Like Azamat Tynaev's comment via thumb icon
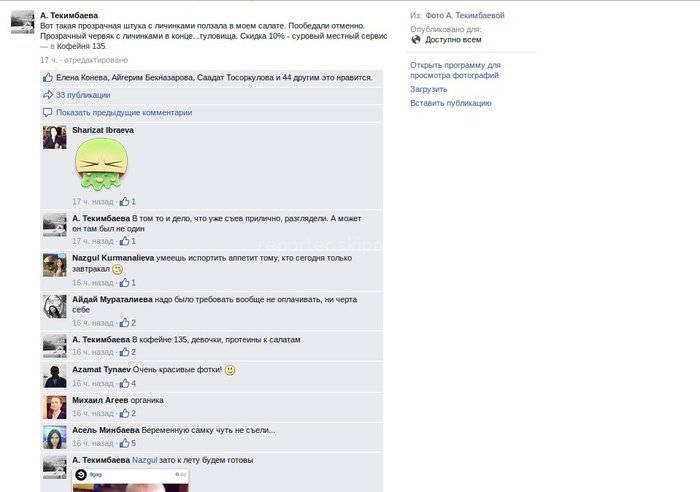This screenshot has width=700, height=492. tap(125, 383)
